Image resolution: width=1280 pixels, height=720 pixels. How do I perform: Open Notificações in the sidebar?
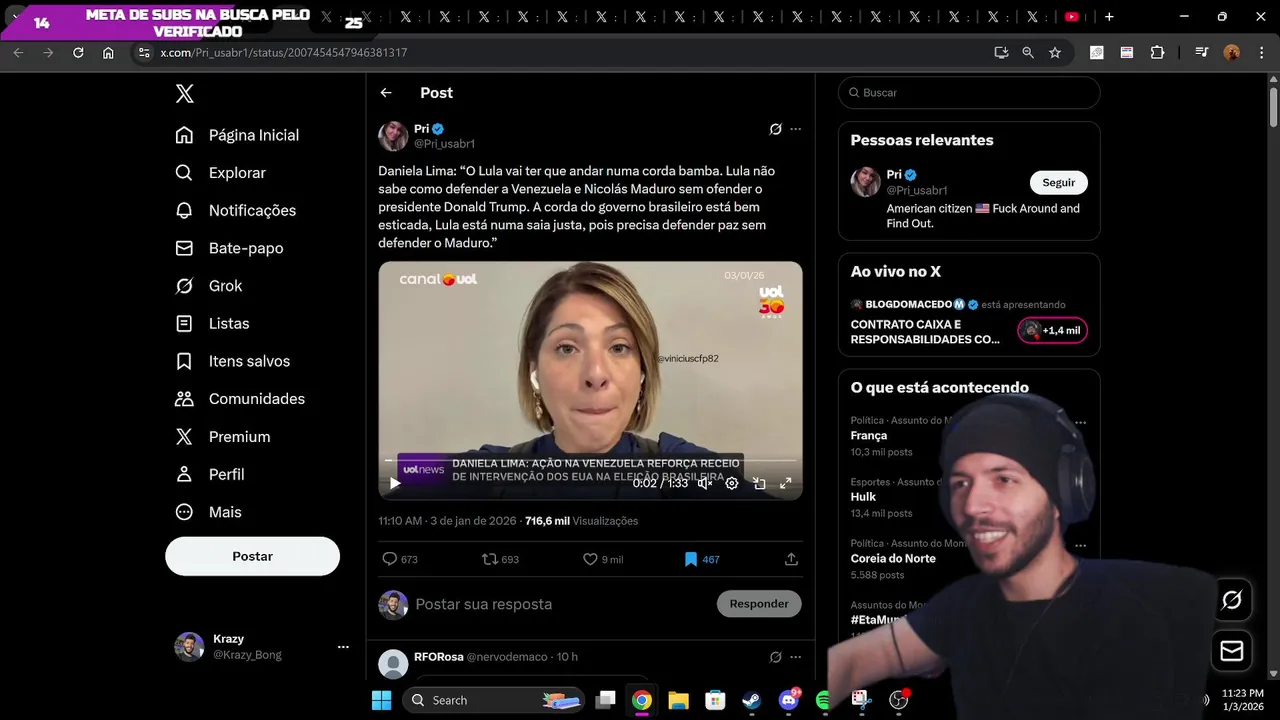[235, 210]
